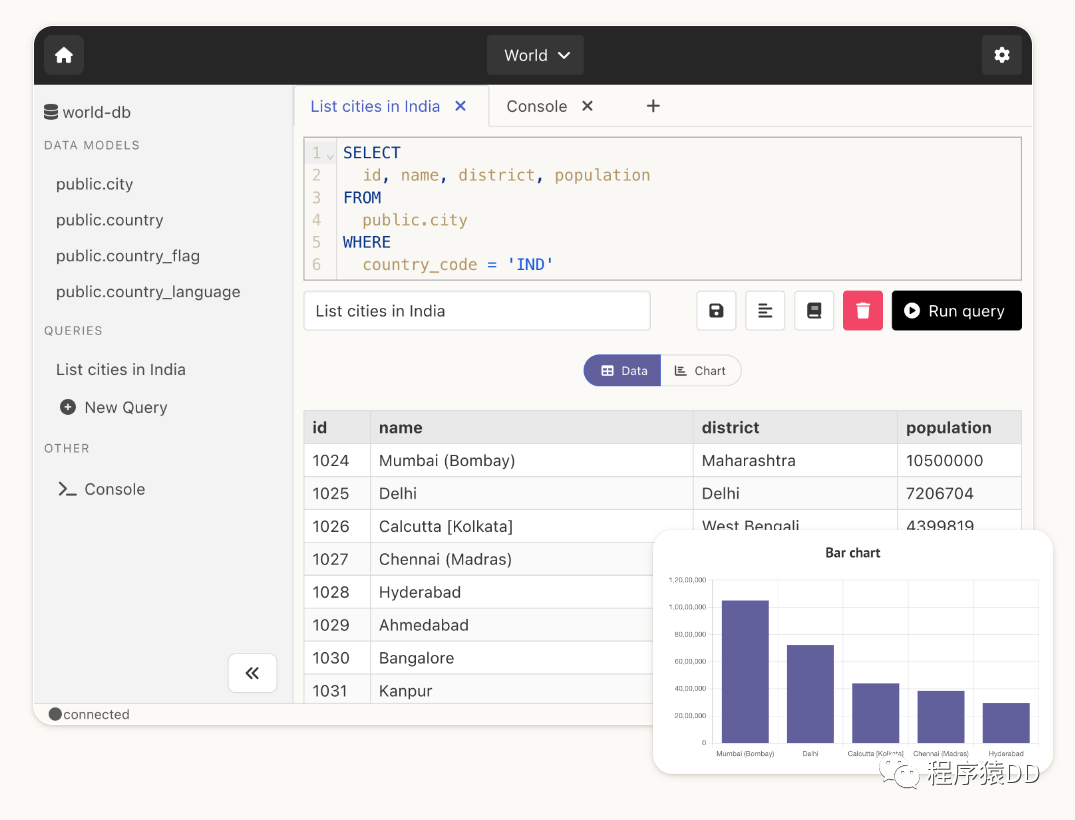
Task: Switch results view to Chart
Action: click(700, 370)
